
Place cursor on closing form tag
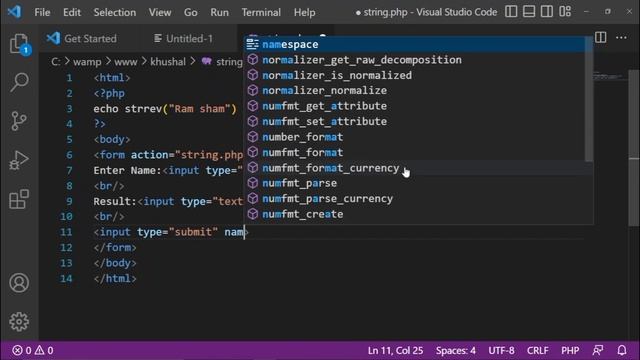[115, 247]
